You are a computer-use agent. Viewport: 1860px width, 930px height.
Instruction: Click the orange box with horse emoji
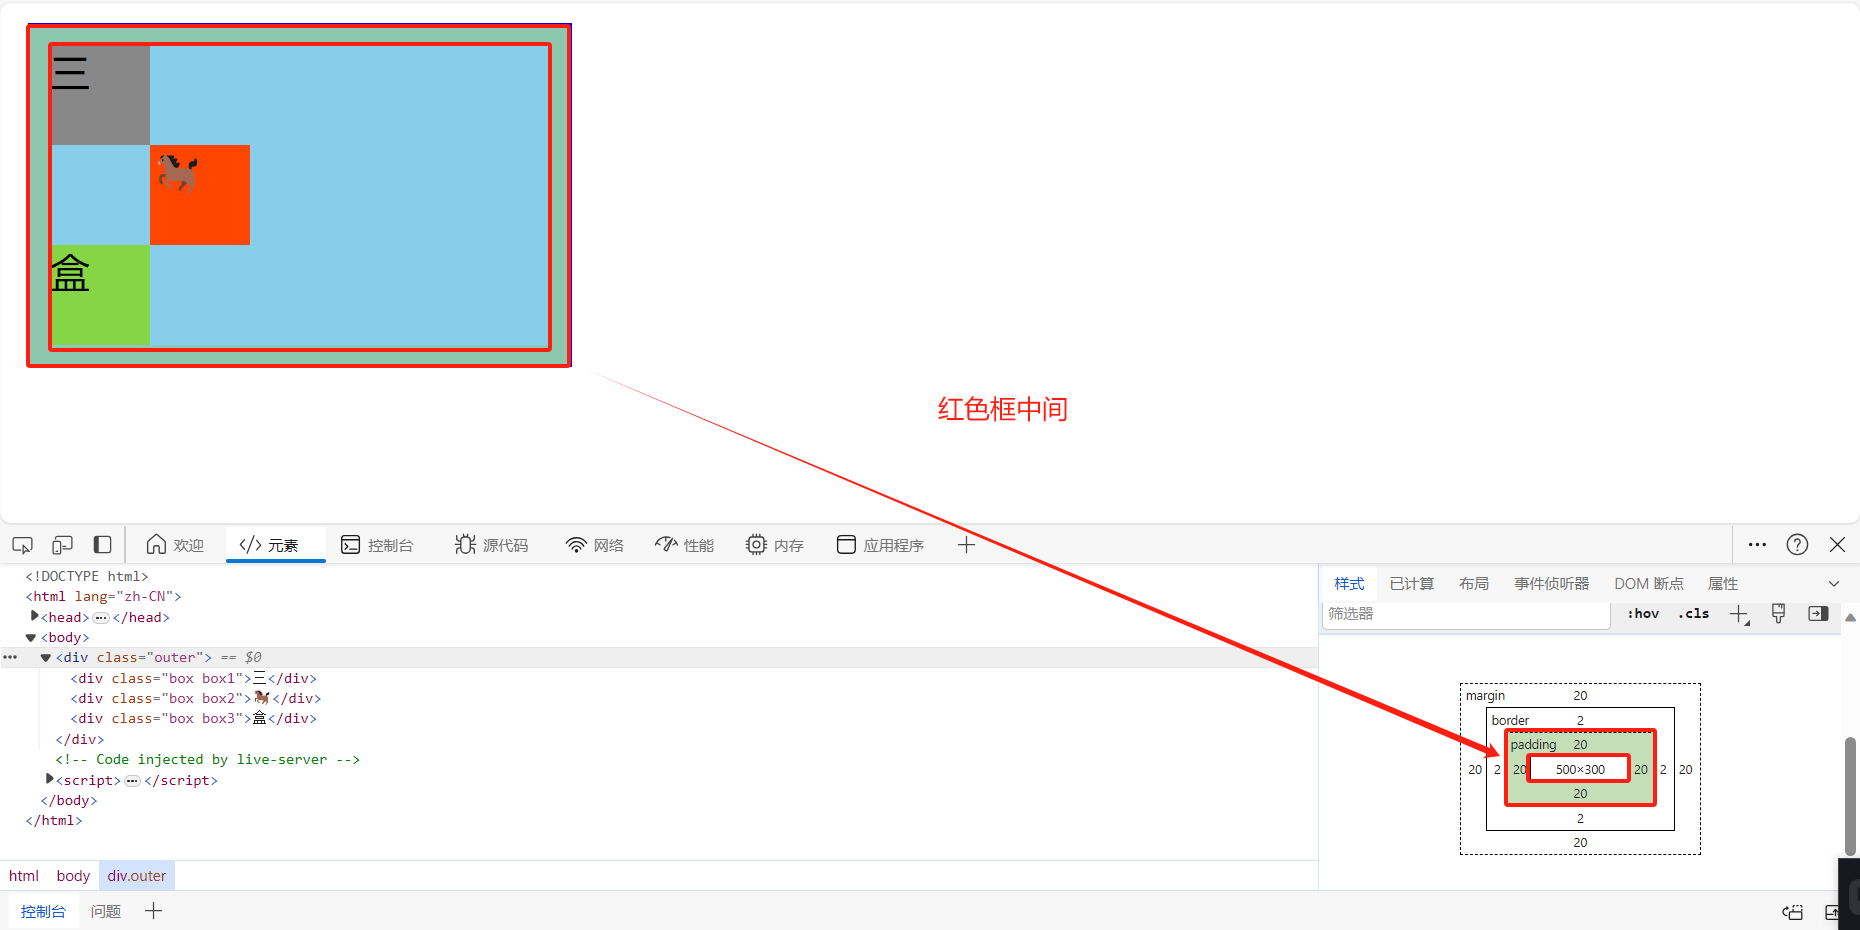(x=200, y=195)
